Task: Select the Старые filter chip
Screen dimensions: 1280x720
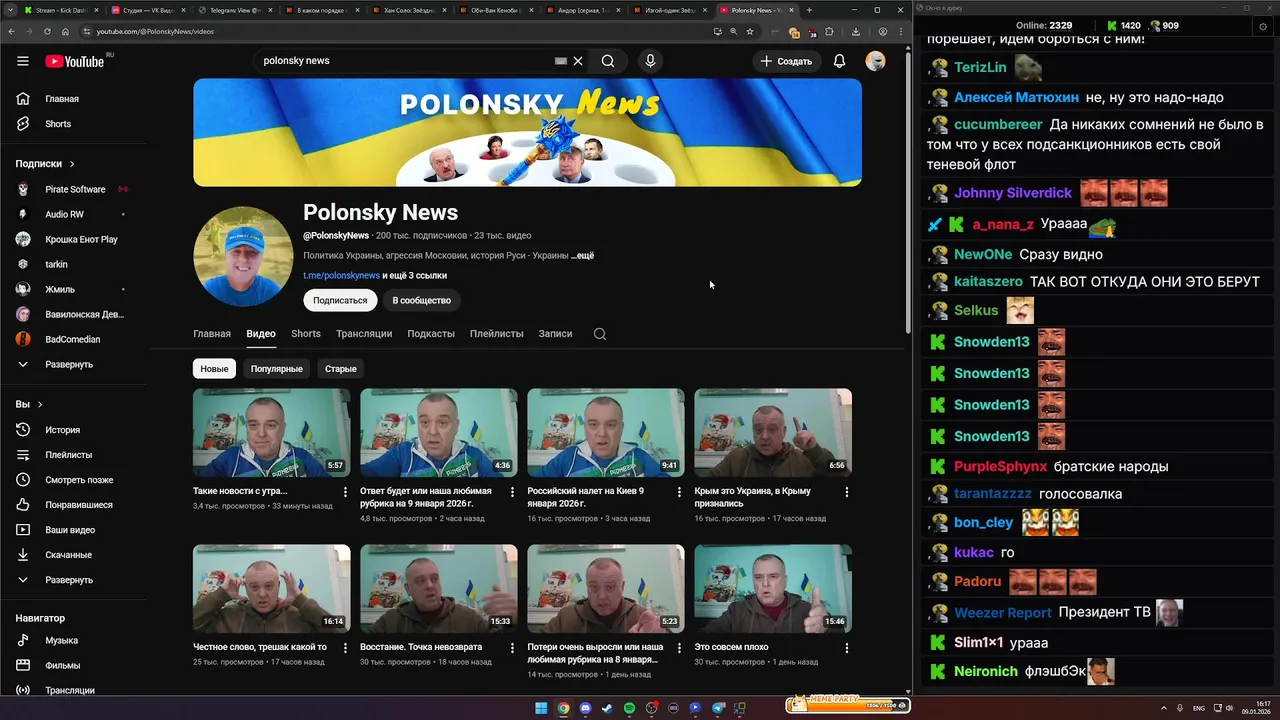Action: pos(341,369)
